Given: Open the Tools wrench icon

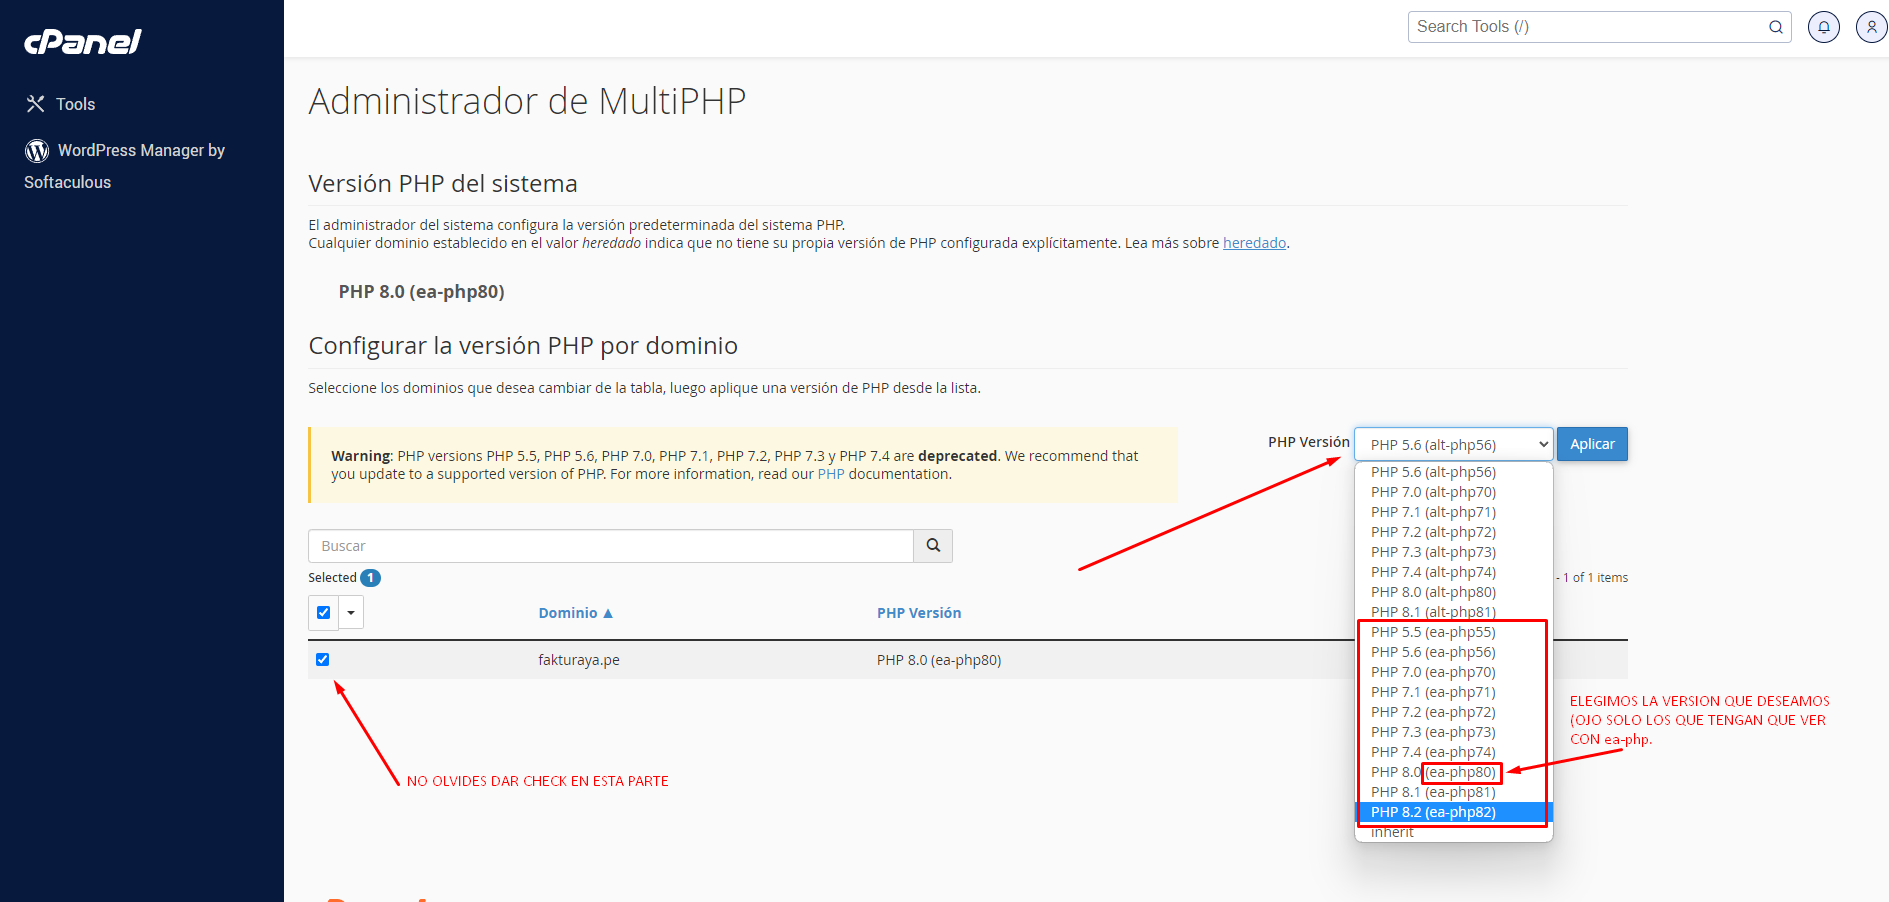Looking at the screenshot, I should click(36, 104).
